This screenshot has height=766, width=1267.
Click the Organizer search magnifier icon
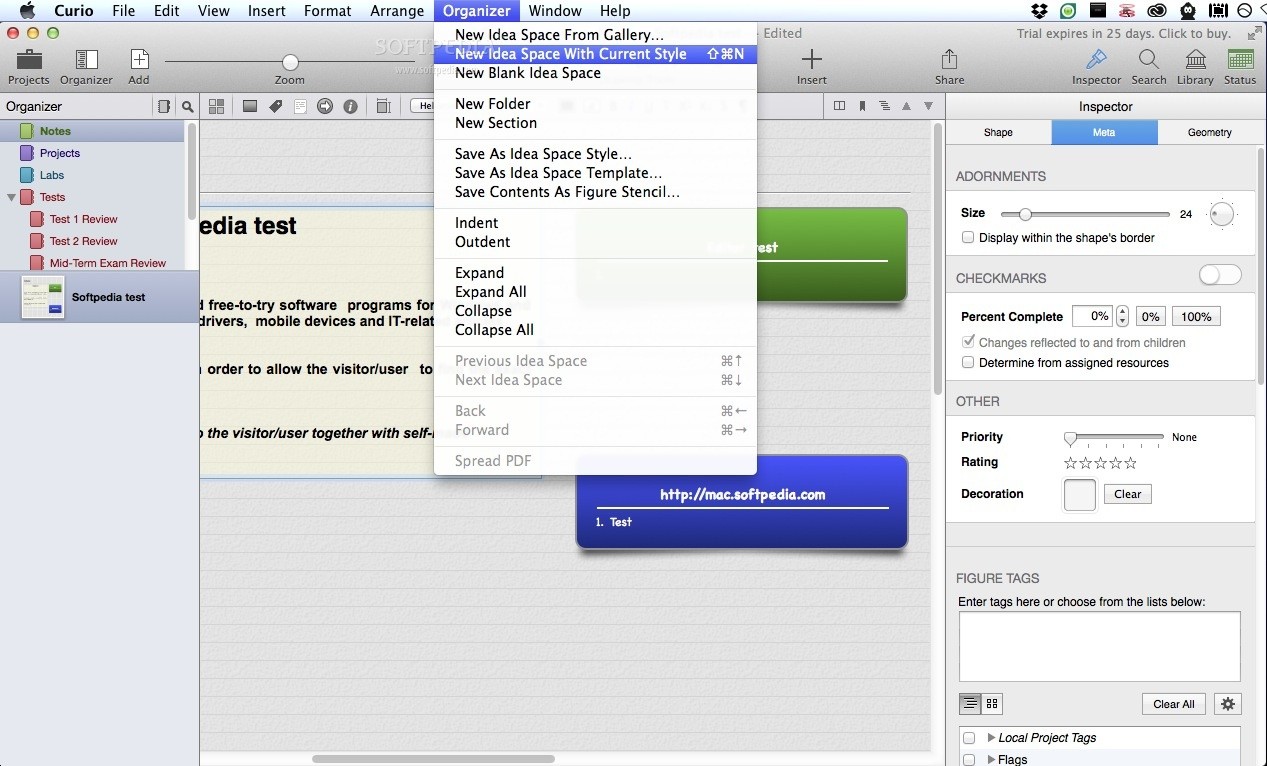click(x=187, y=106)
